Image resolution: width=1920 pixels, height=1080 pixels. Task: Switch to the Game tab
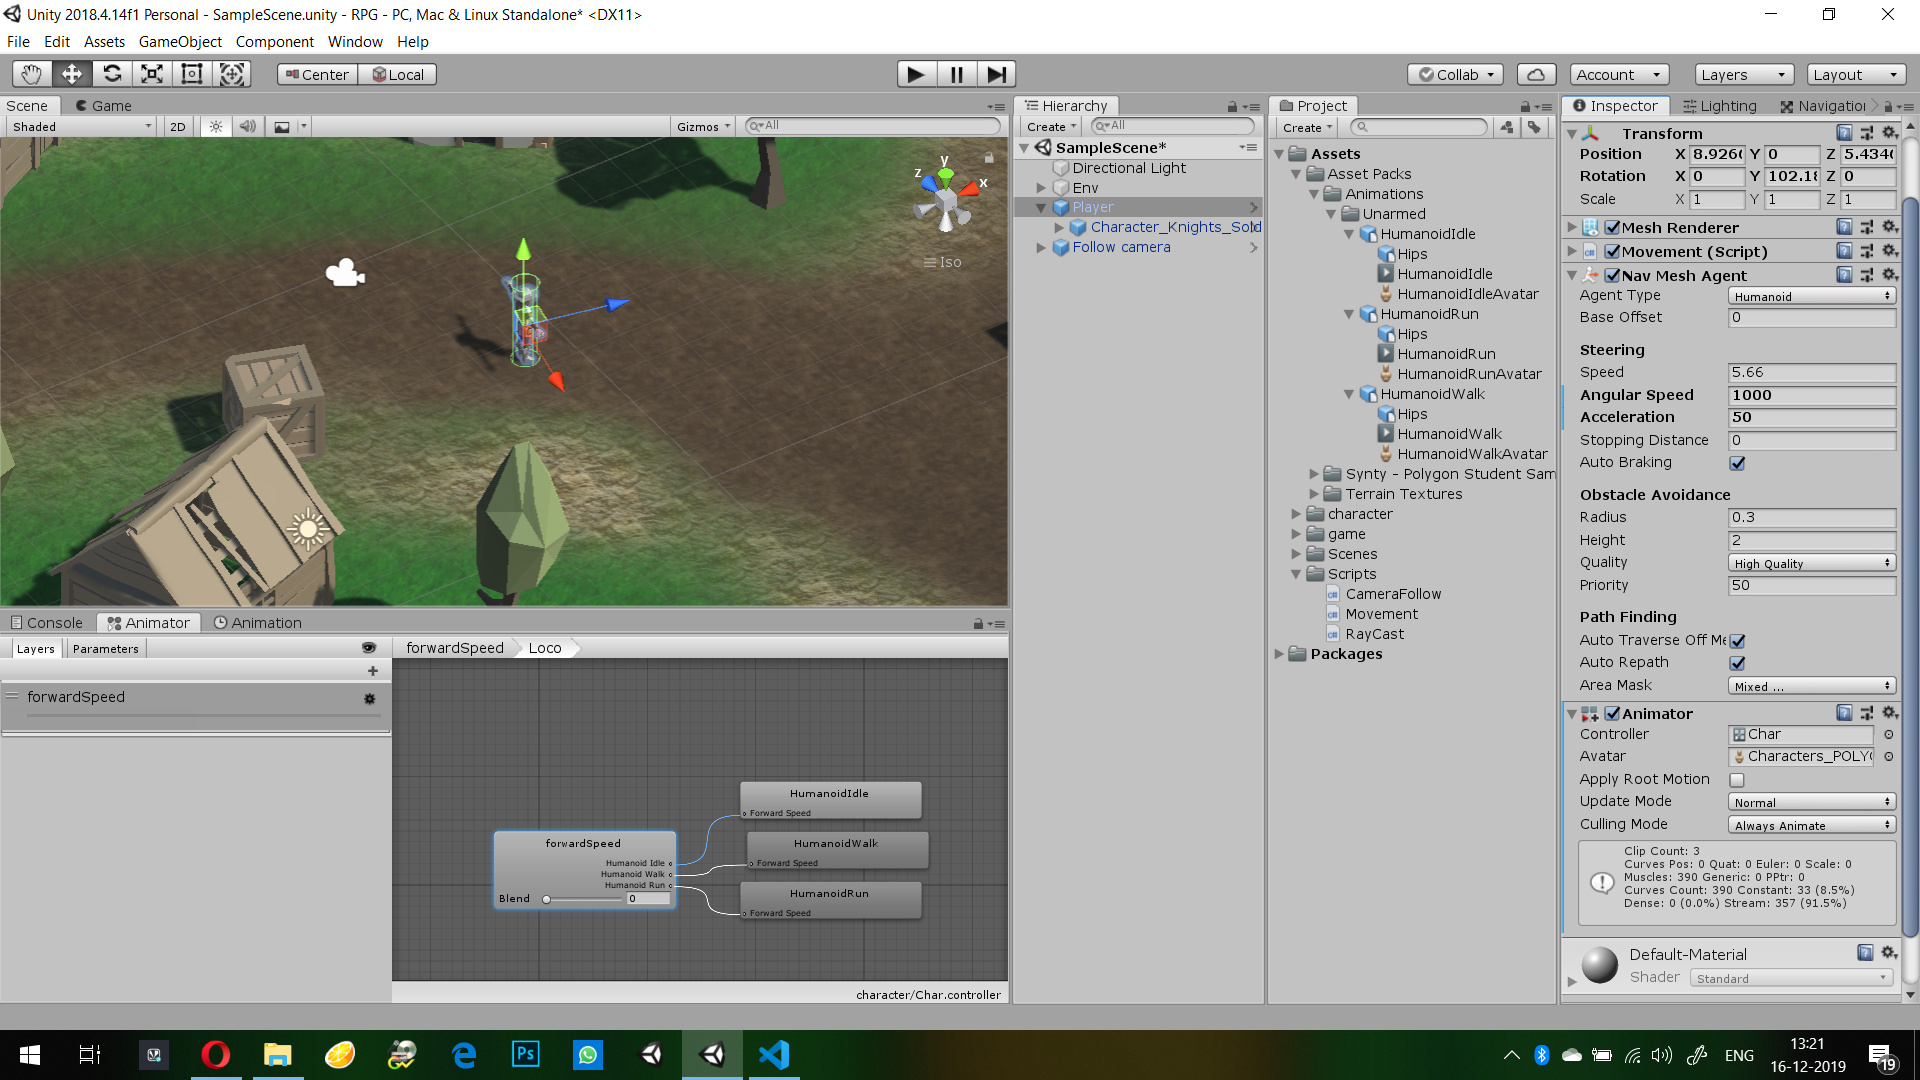tap(104, 105)
